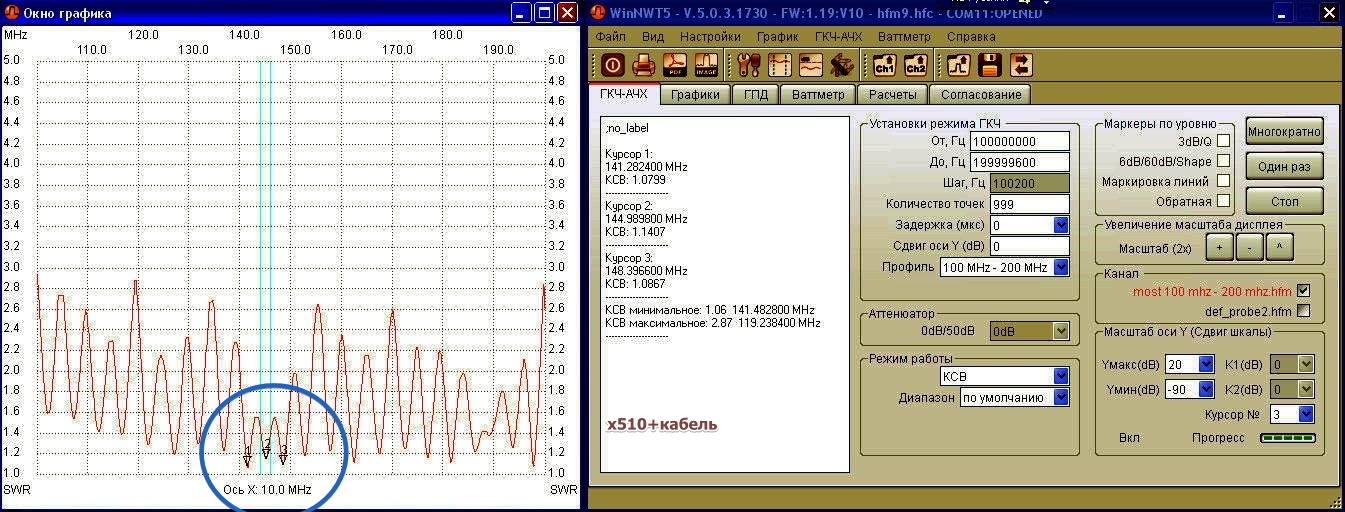Open the График menu
The height and width of the screenshot is (512, 1345).
[x=777, y=37]
